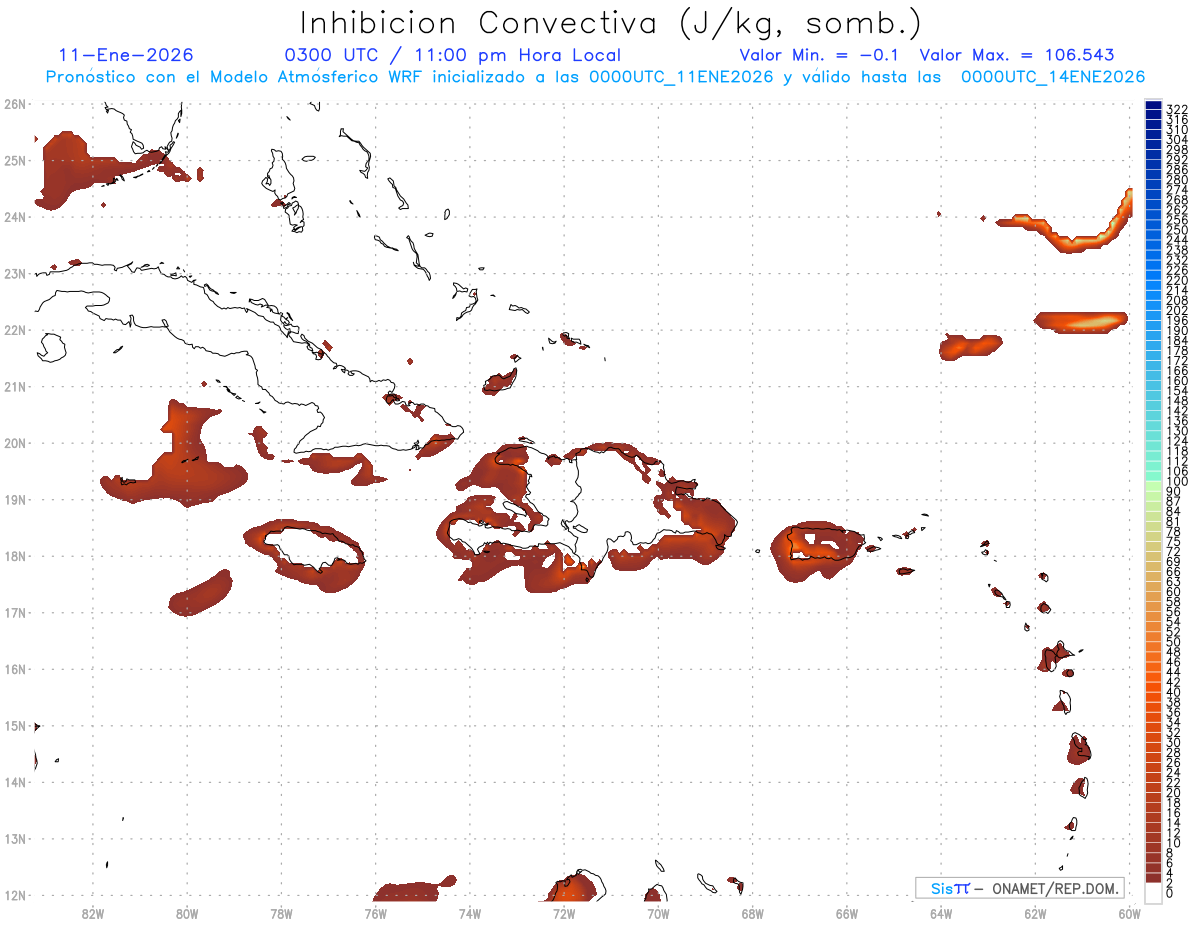Click the colorbar value 0
Screen dimensions: 1200x927
click(1170, 893)
